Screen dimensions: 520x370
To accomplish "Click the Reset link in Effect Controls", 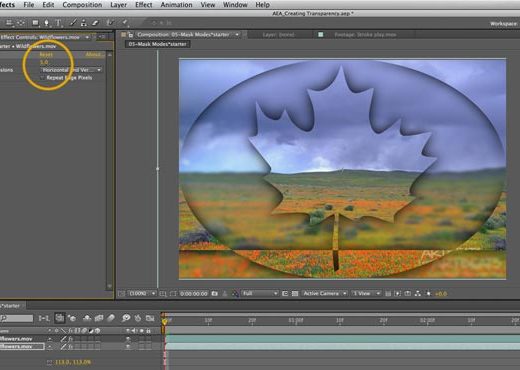I will coord(46,54).
